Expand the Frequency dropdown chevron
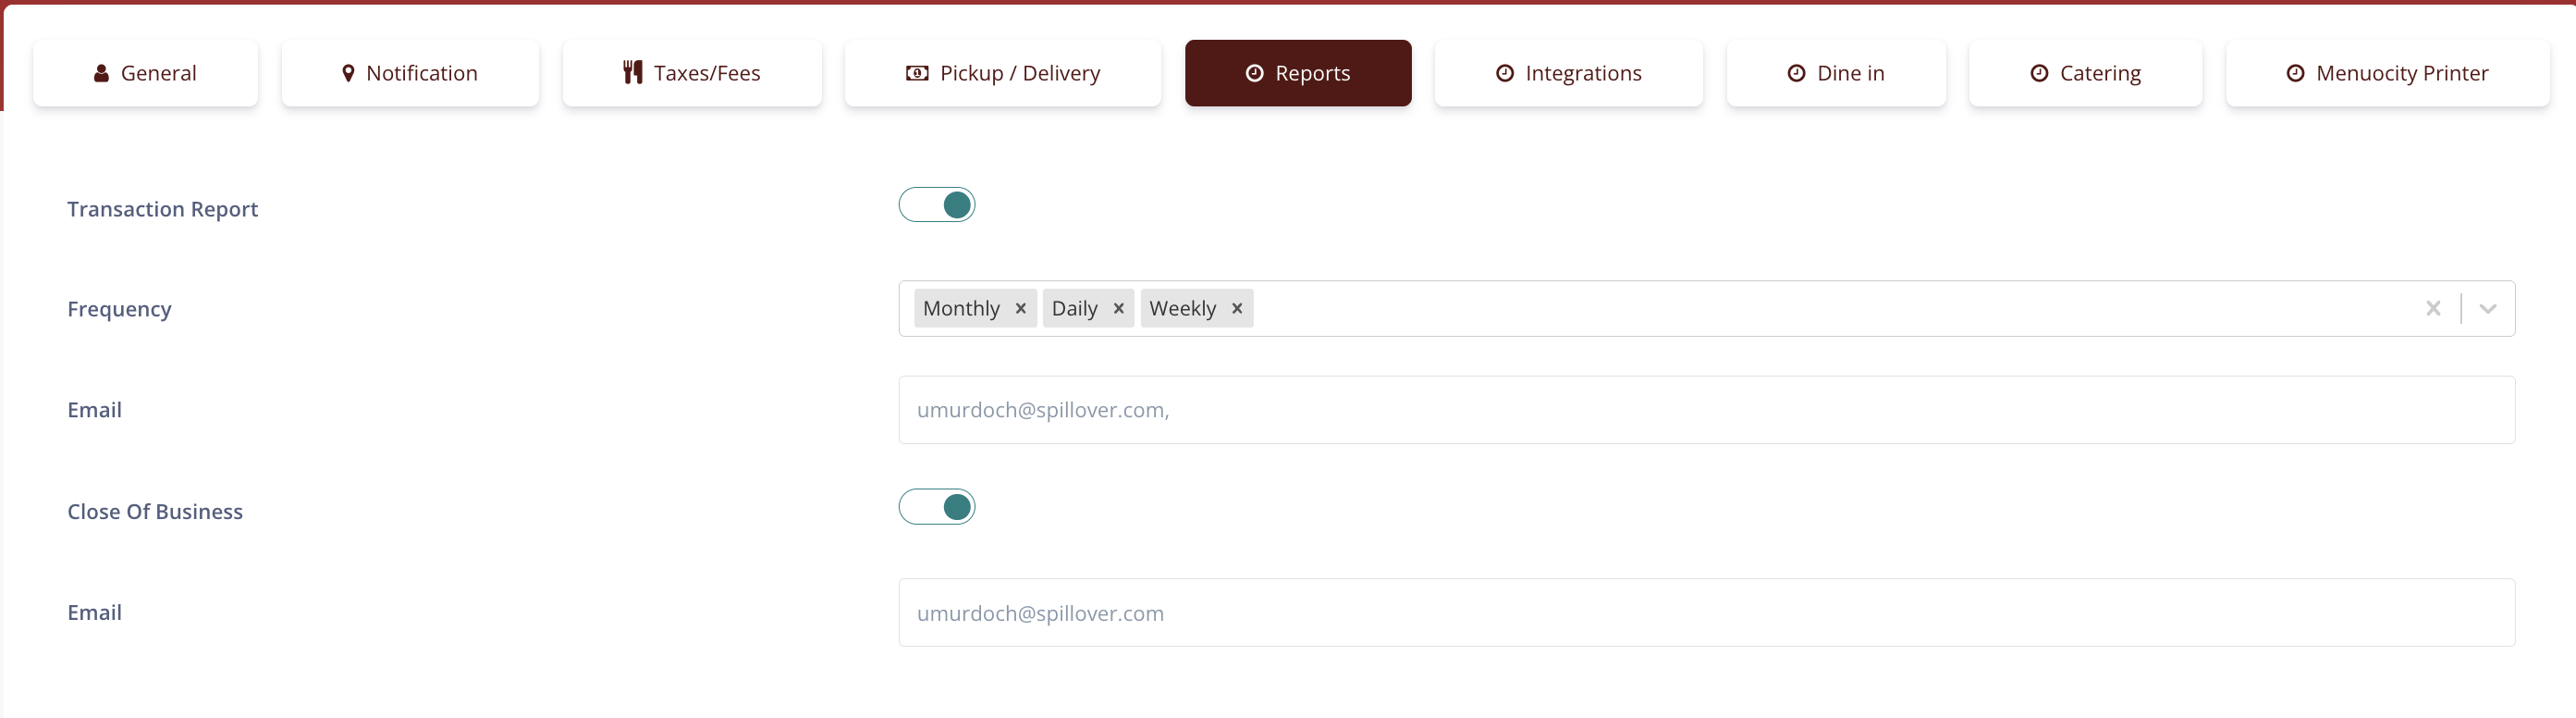 click(x=2487, y=309)
